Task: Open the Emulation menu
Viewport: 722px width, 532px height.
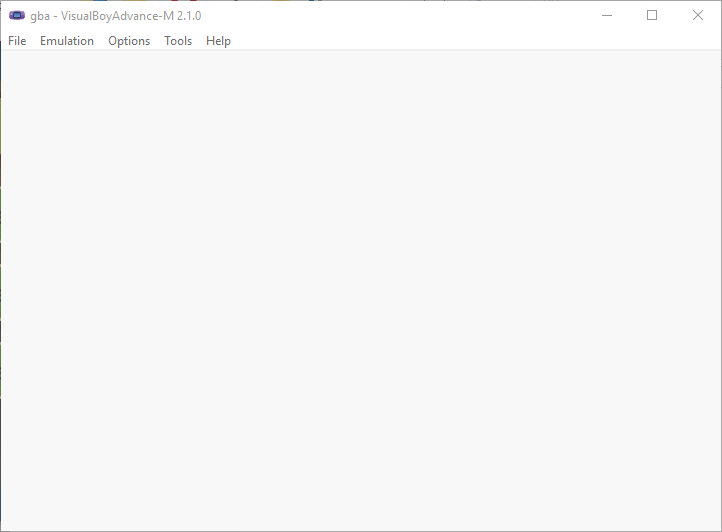Action: pyautogui.click(x=67, y=41)
